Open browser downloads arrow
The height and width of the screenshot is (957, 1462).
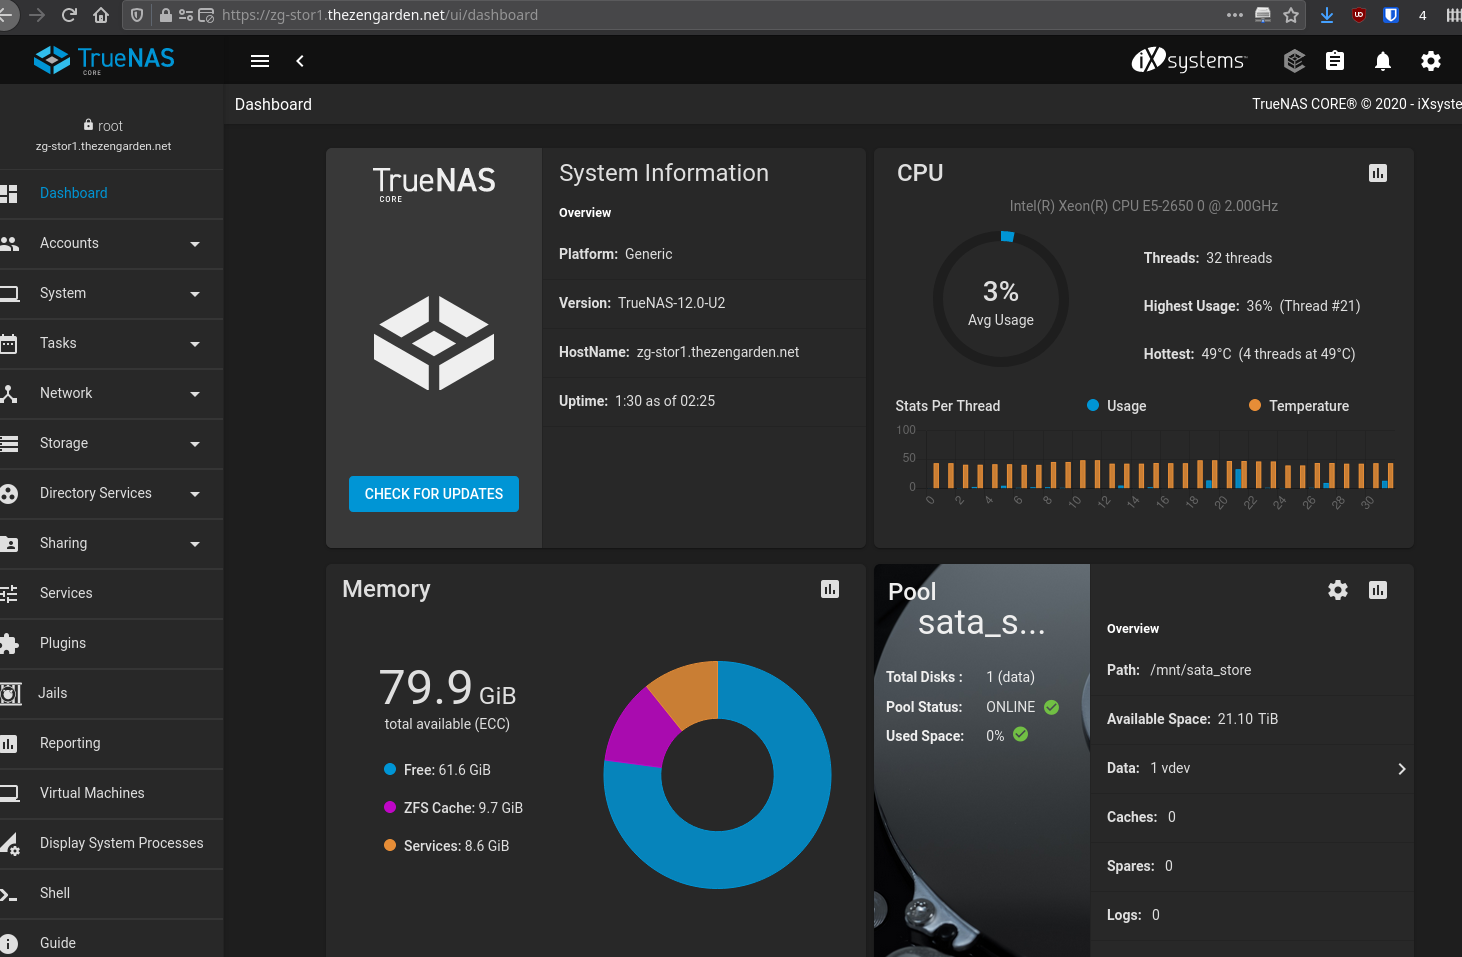pos(1327,15)
